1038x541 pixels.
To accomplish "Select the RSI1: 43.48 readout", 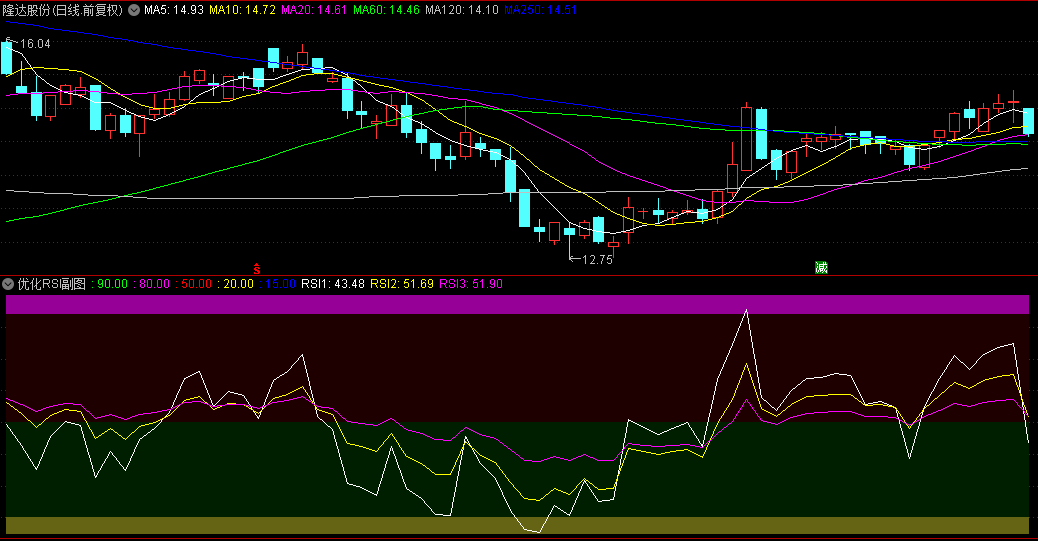I will [333, 284].
